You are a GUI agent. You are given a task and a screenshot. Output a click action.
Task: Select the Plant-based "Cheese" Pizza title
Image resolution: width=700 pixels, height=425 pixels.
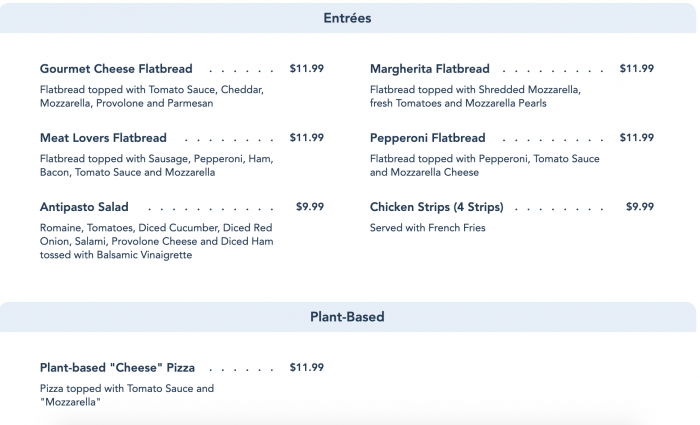117,367
